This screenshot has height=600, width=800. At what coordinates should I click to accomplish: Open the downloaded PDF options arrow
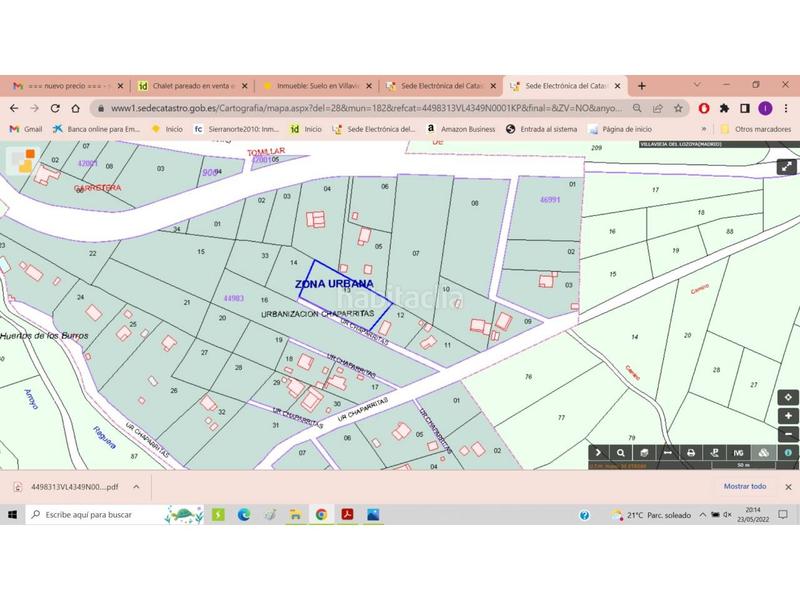coord(135,487)
